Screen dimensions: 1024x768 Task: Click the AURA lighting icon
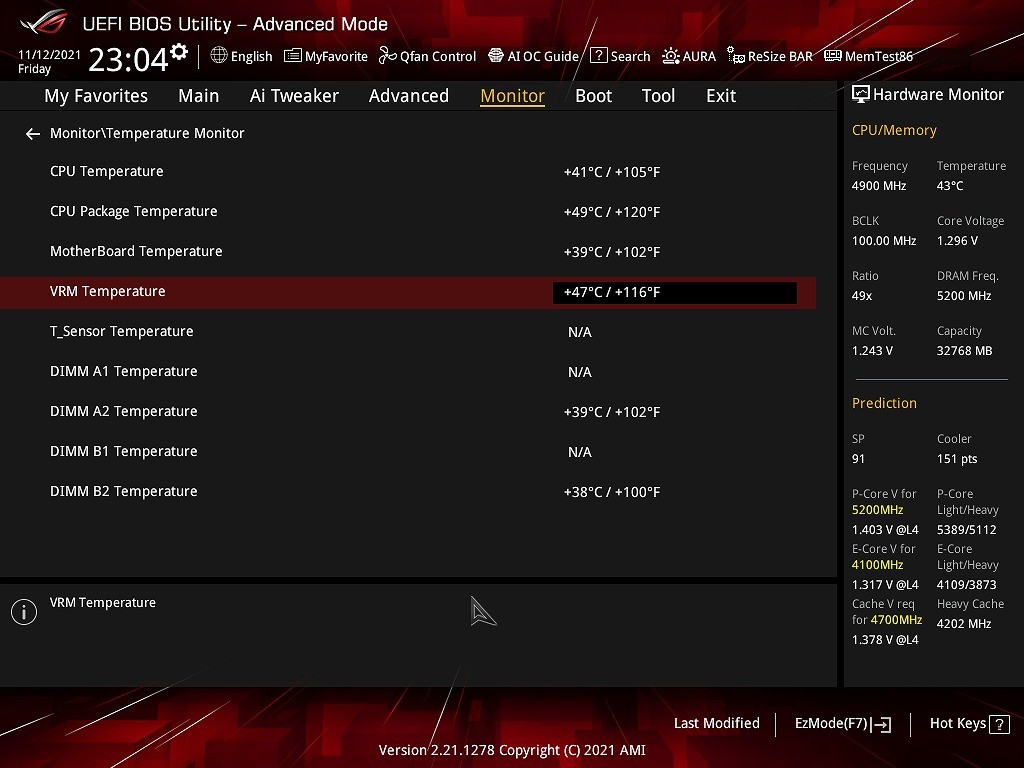coord(670,56)
